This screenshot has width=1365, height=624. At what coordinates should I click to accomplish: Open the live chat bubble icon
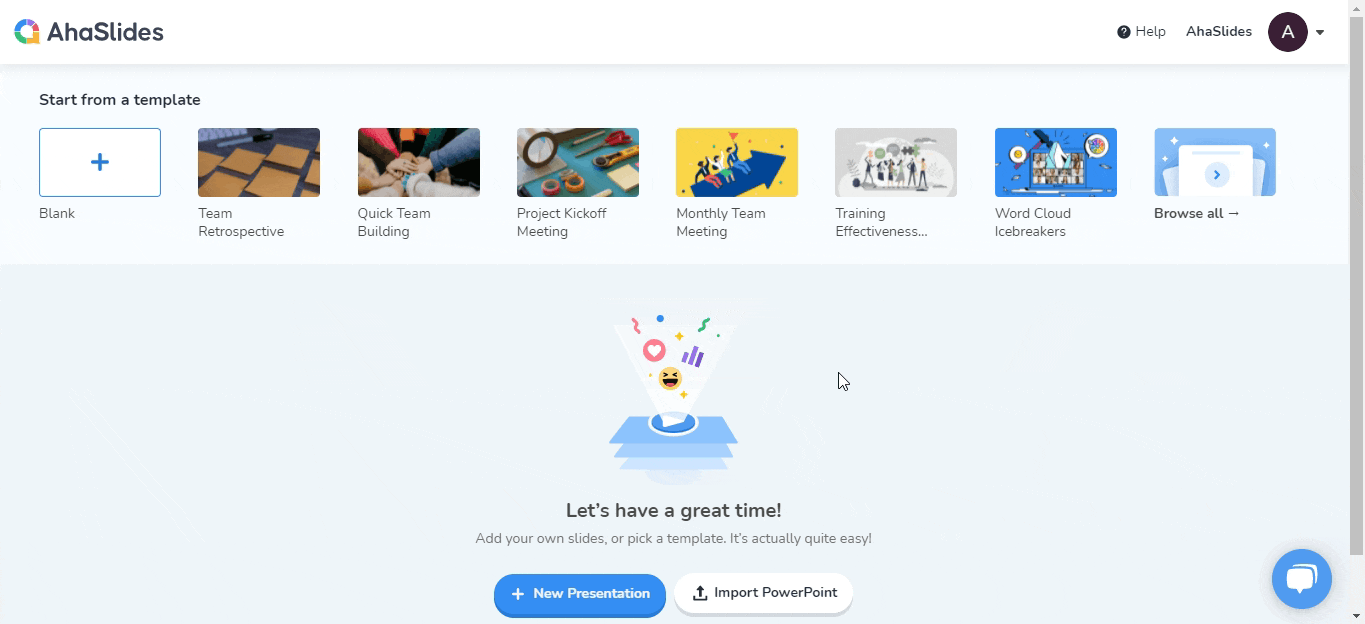pos(1302,579)
